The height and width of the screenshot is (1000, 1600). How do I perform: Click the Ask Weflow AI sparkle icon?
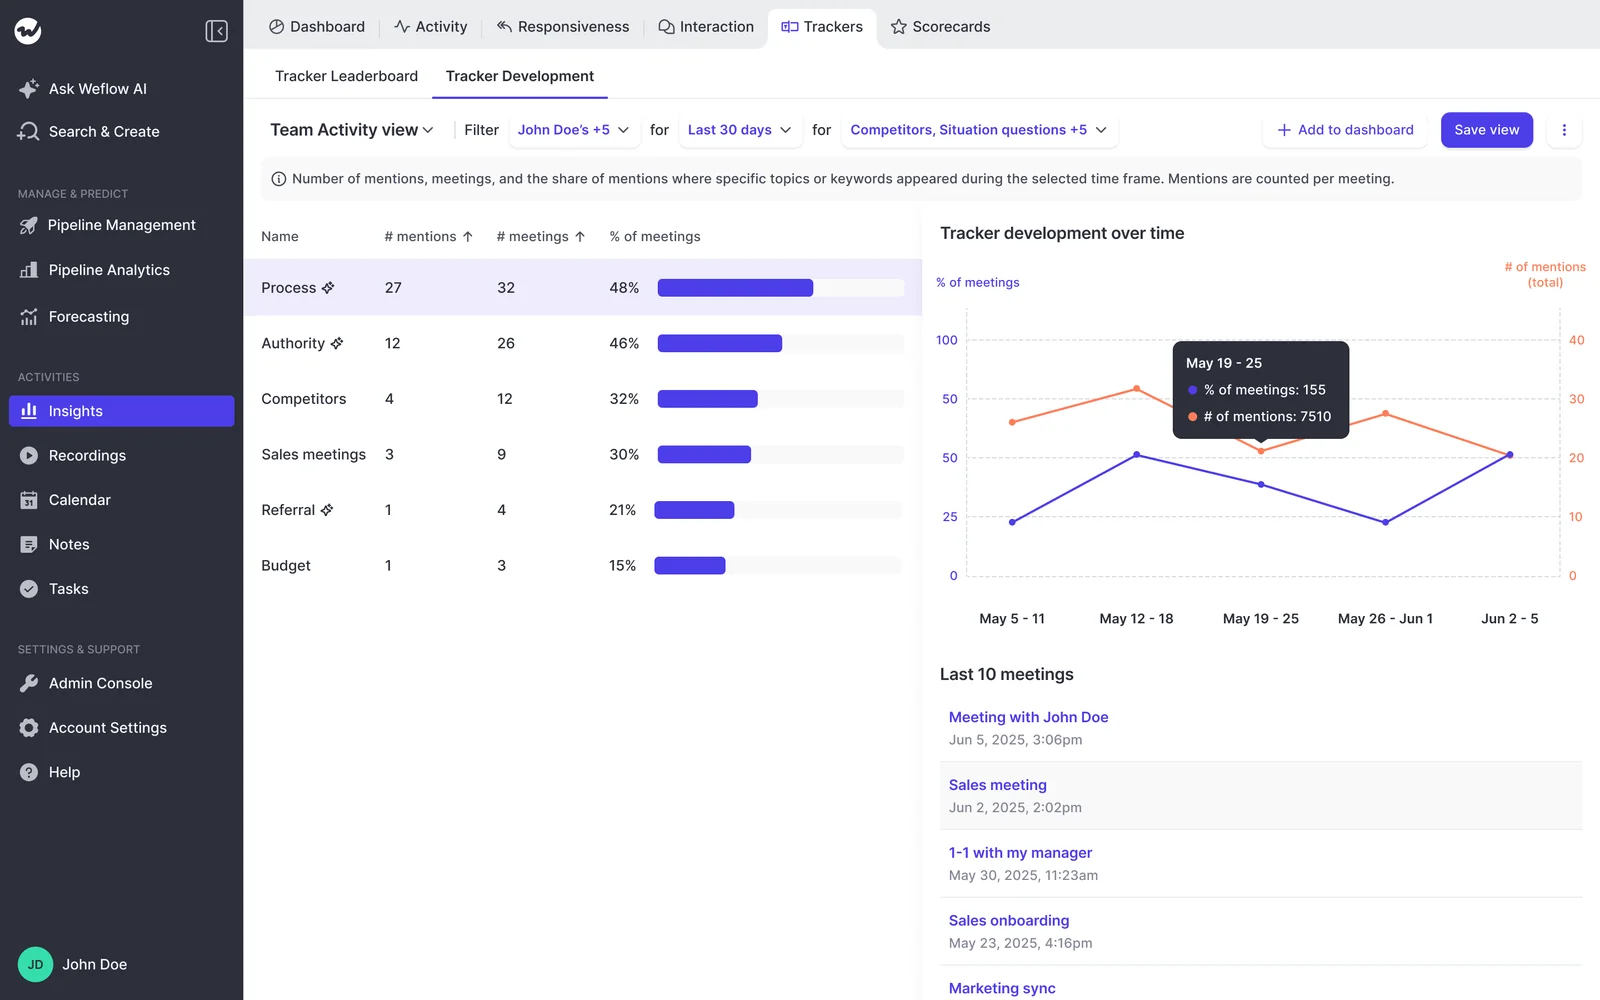(x=29, y=89)
